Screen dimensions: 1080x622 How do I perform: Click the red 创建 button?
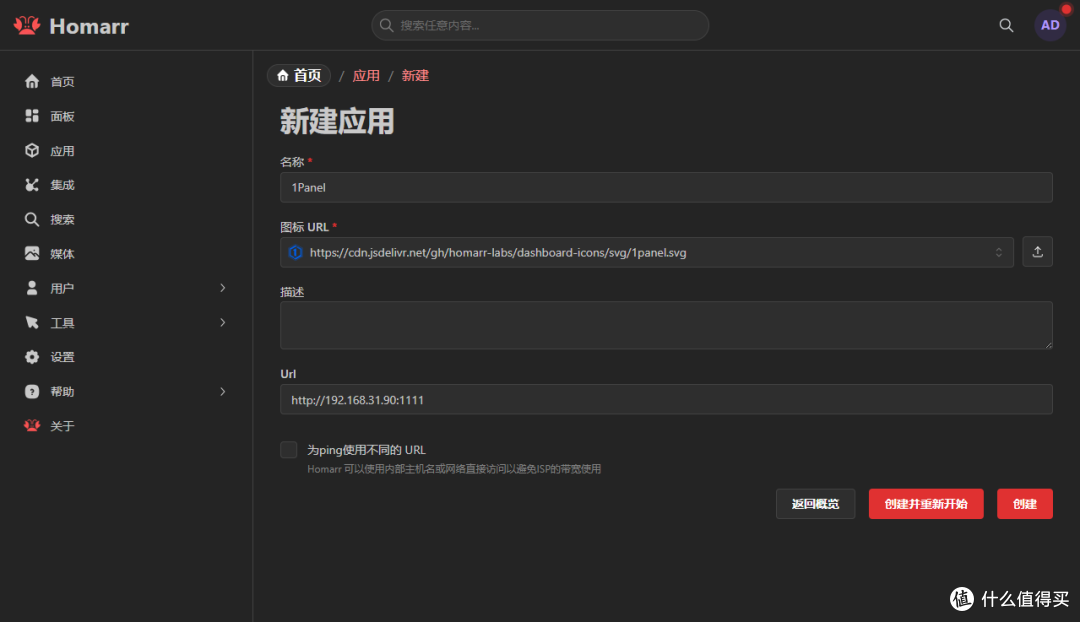pyautogui.click(x=1025, y=504)
